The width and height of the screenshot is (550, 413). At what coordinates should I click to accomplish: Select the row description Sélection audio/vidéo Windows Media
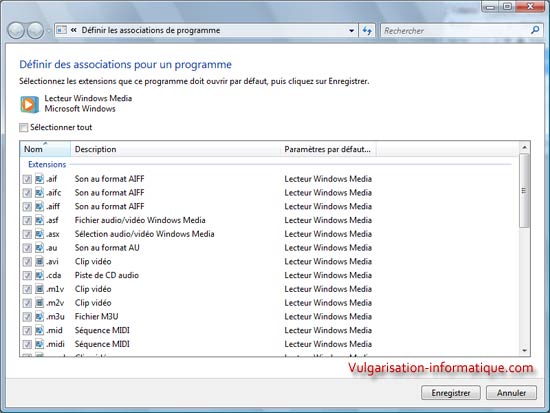(145, 234)
